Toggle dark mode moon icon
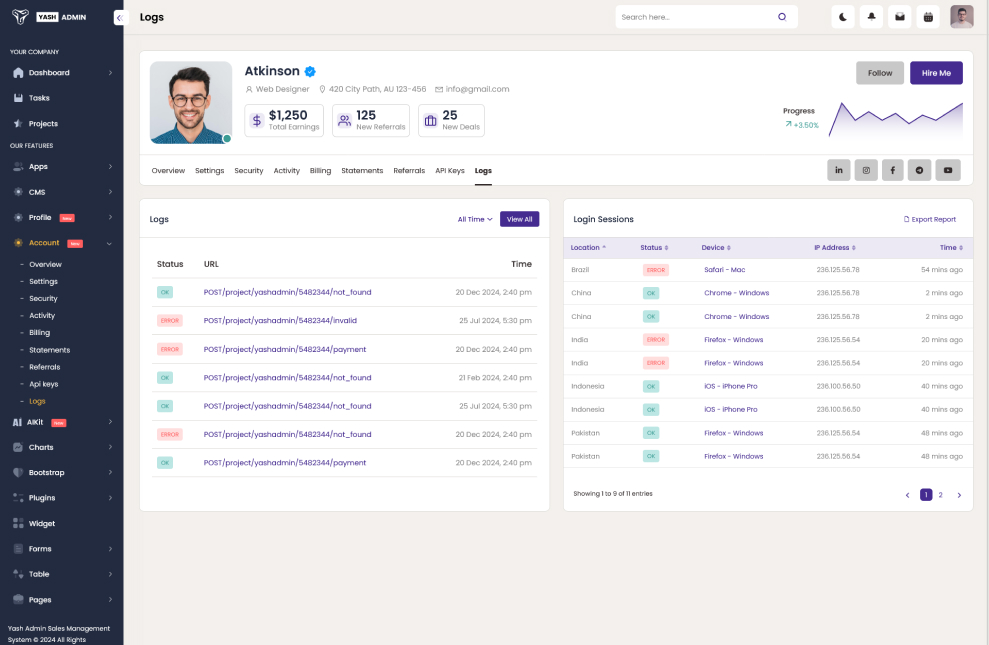 click(x=843, y=17)
